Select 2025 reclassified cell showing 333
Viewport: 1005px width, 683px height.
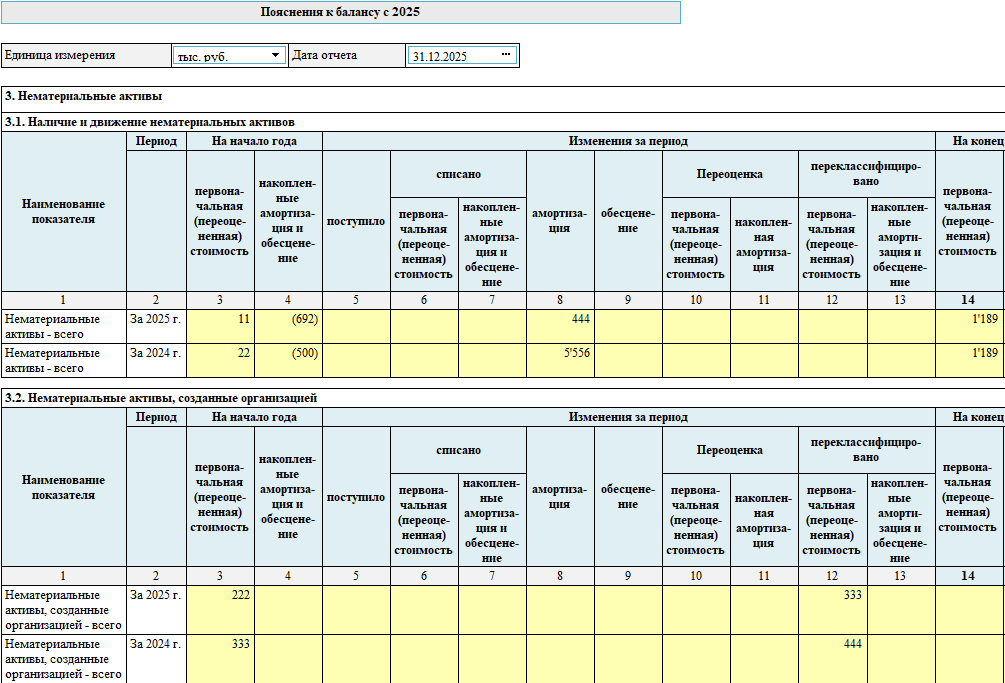833,610
